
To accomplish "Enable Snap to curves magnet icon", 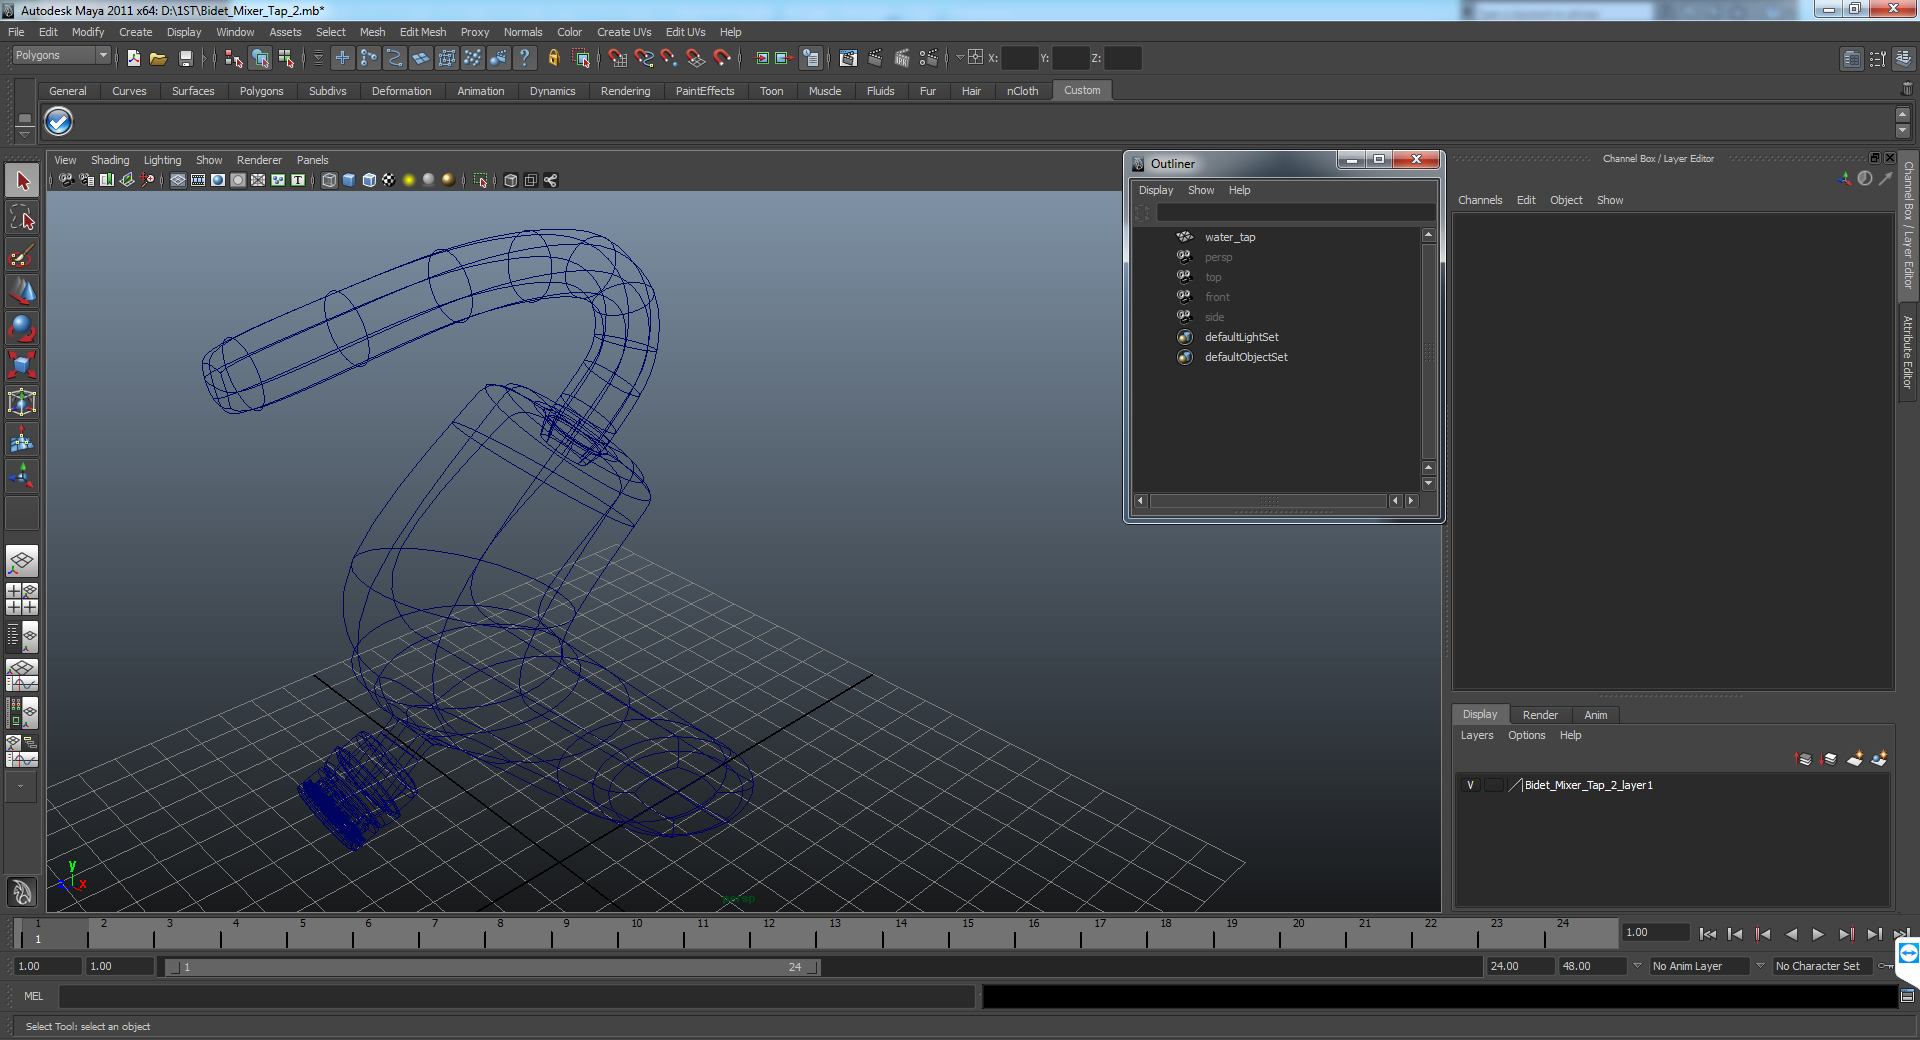I will click(x=644, y=58).
